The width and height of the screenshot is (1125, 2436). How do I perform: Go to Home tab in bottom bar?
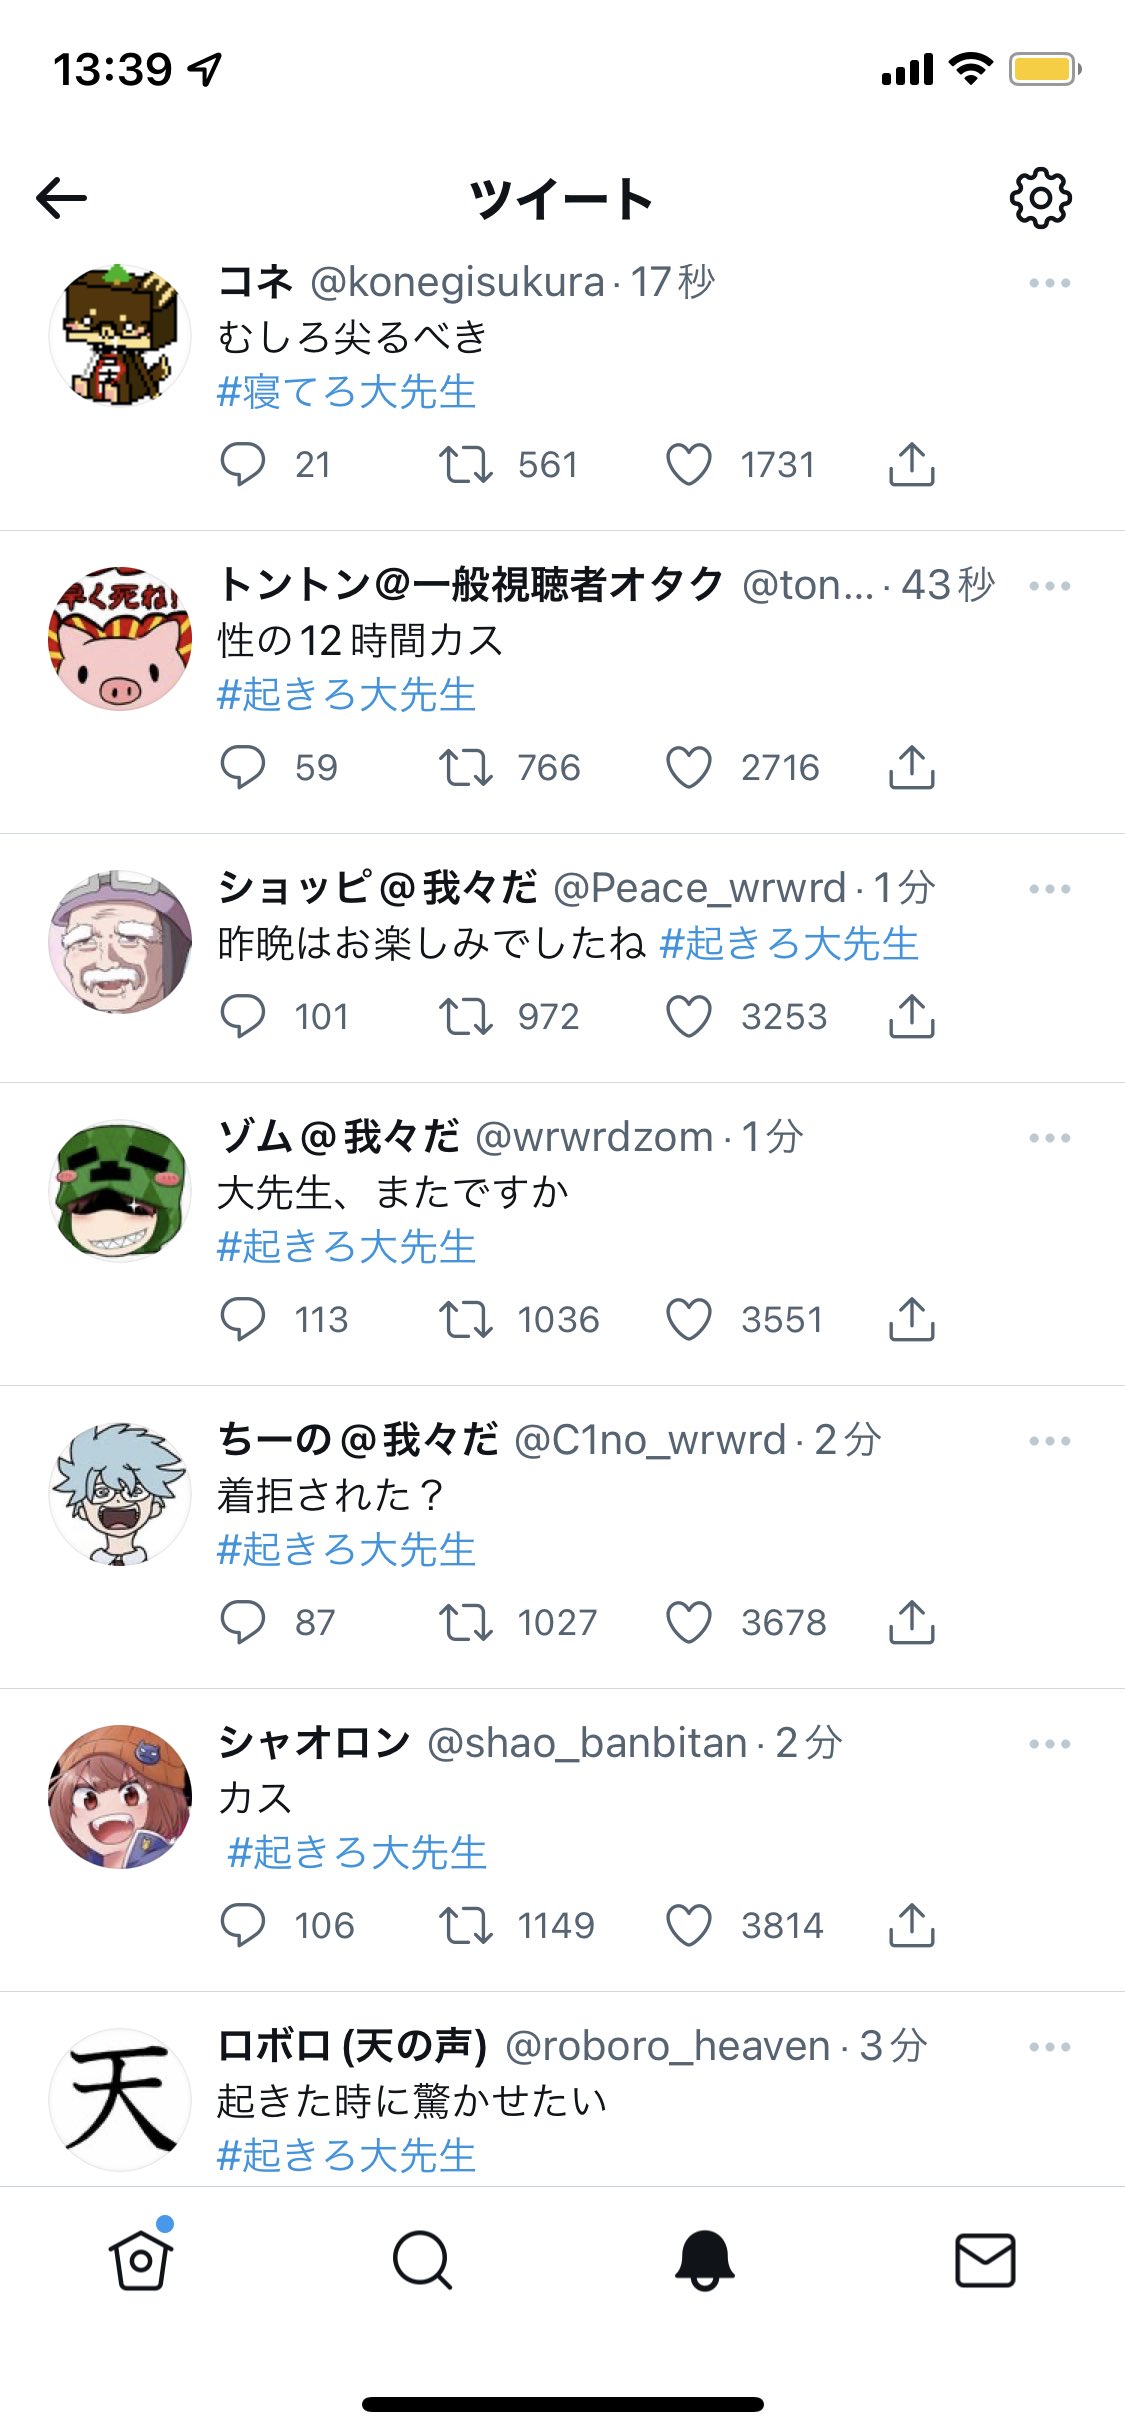pos(141,2260)
